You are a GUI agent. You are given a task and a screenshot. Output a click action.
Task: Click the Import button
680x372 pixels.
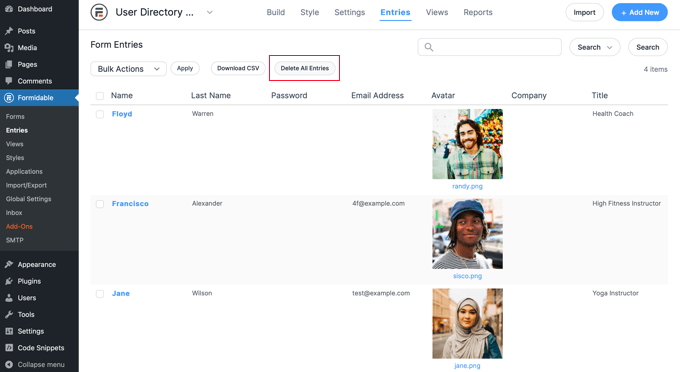[585, 12]
